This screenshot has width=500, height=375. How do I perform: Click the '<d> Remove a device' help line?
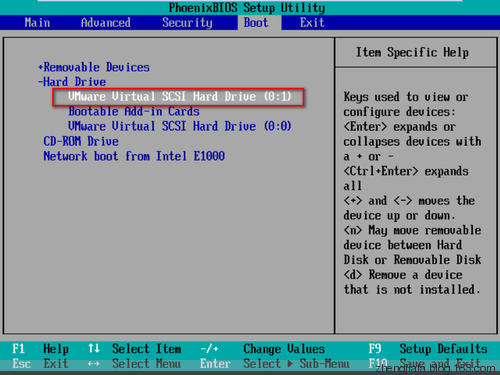click(403, 275)
